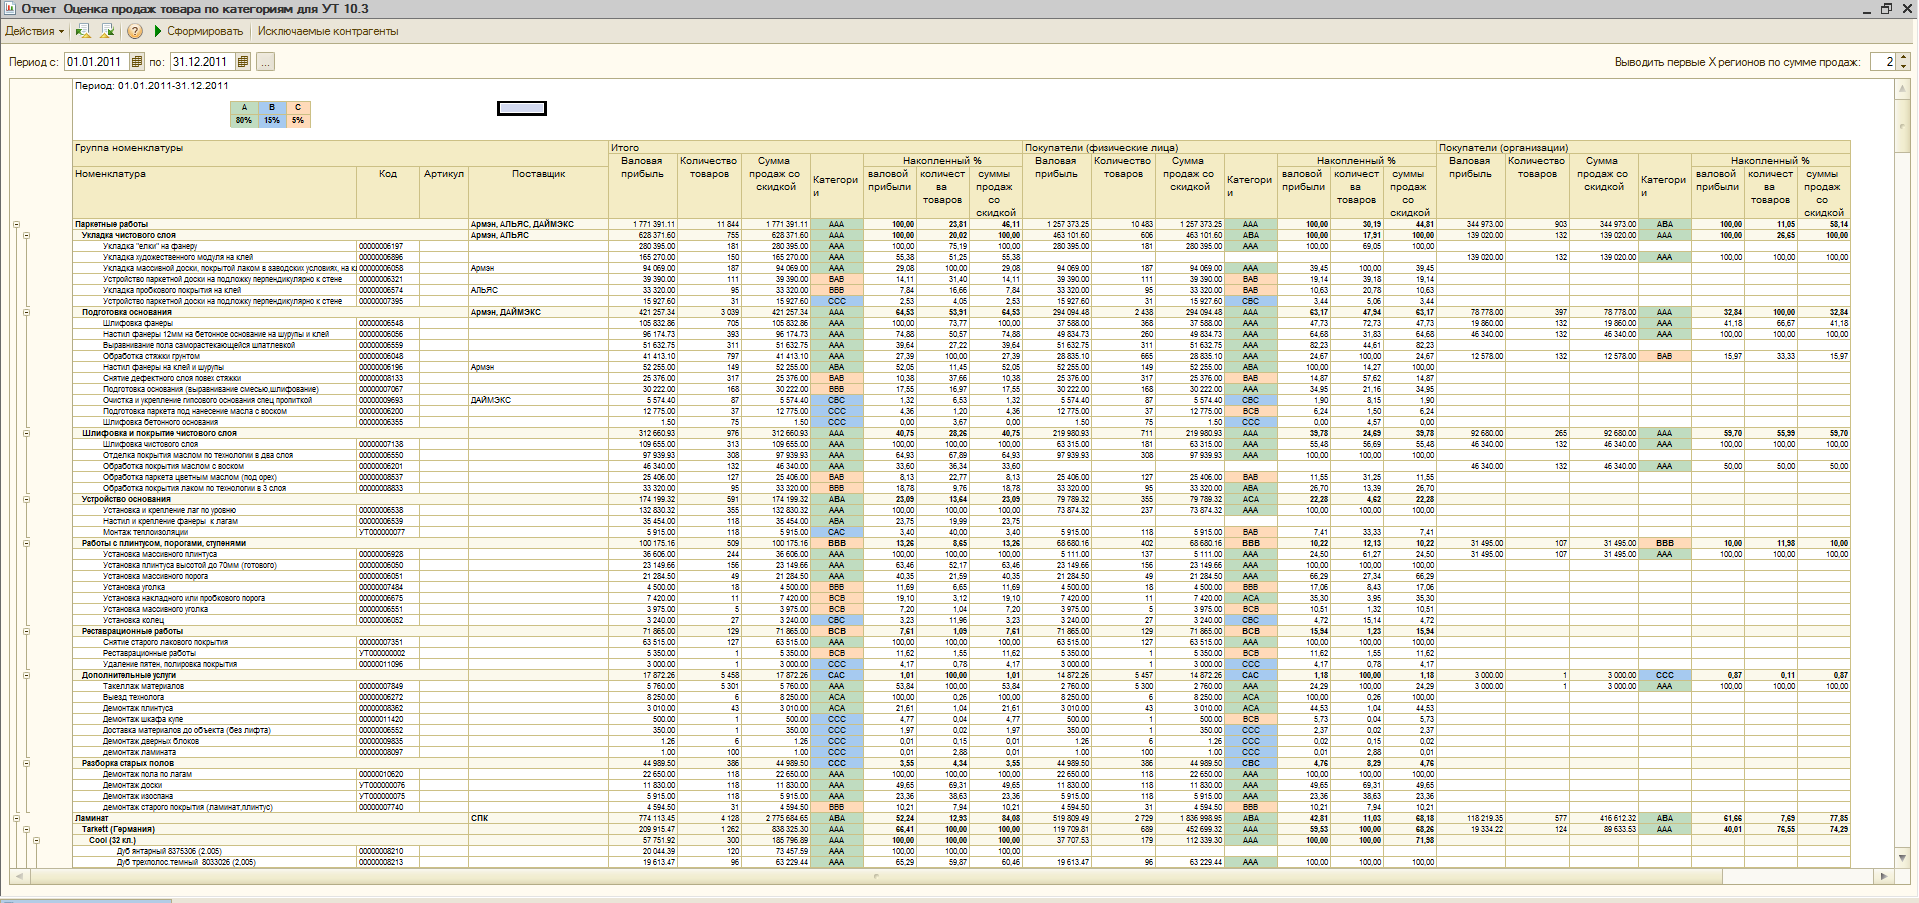The image size is (1919, 903).
Task: Select the Покупатели (физические лица) header
Action: coord(1230,147)
